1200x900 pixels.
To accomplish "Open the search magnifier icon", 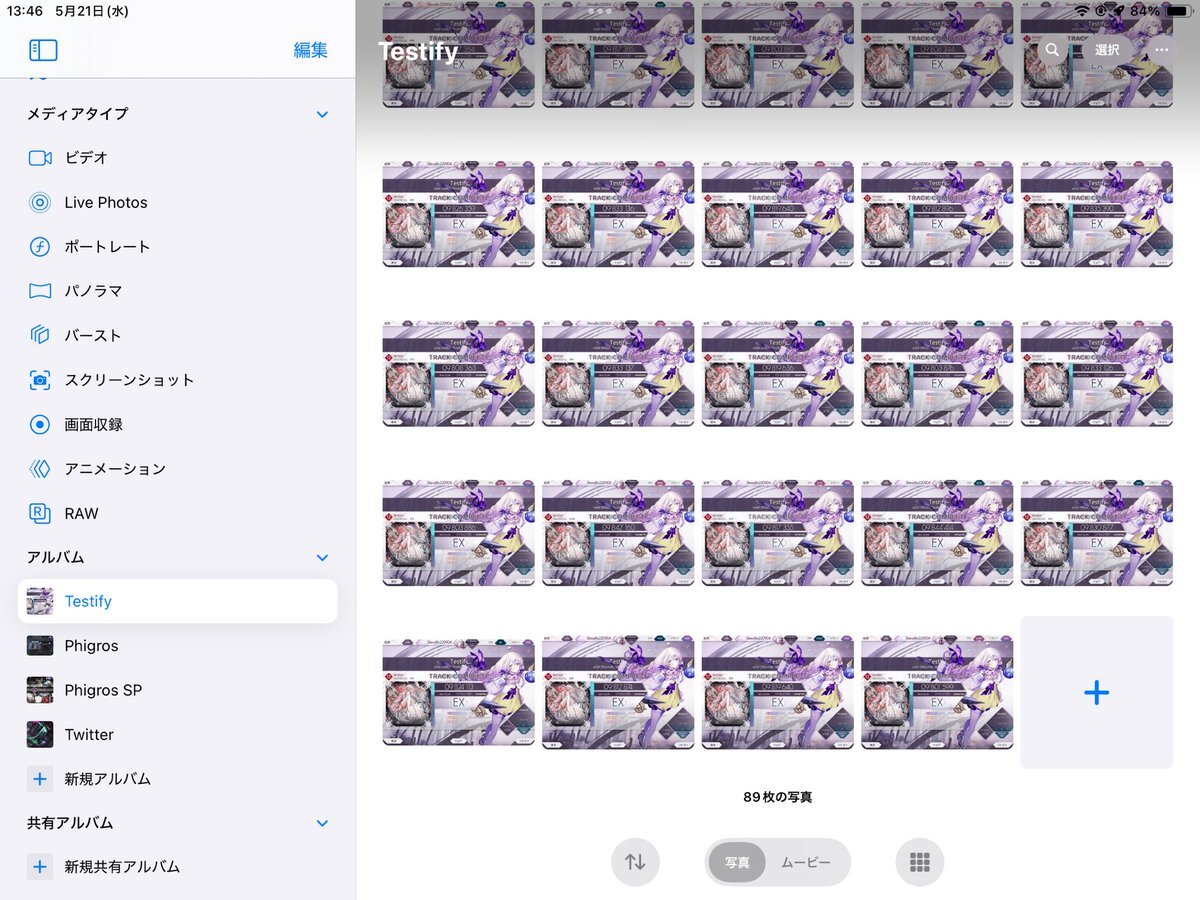I will pyautogui.click(x=1052, y=49).
